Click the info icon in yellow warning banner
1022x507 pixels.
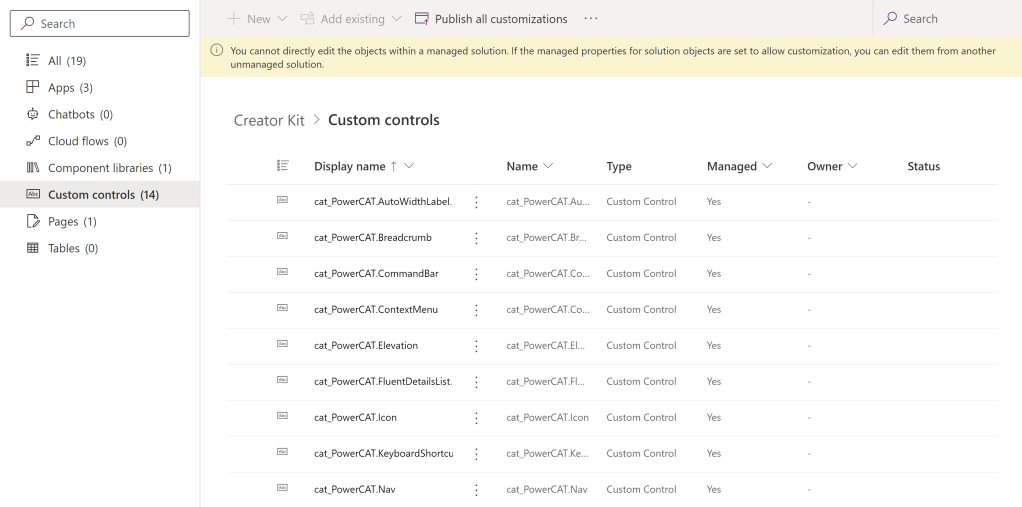coord(217,50)
